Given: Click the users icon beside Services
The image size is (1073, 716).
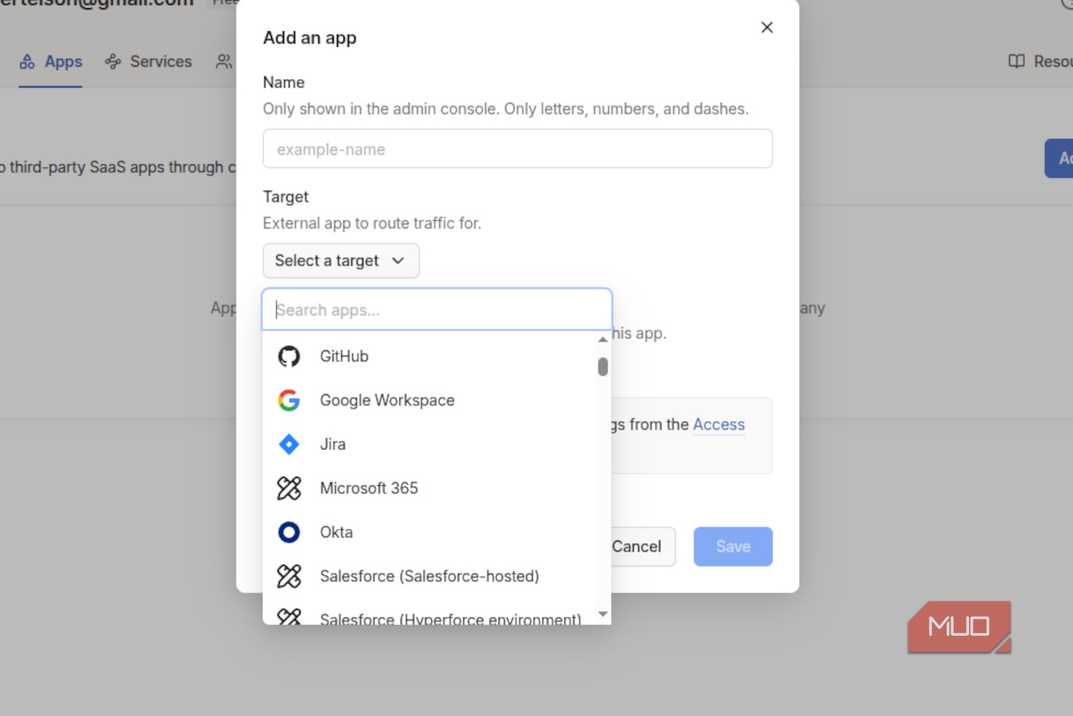Looking at the screenshot, I should [x=224, y=62].
